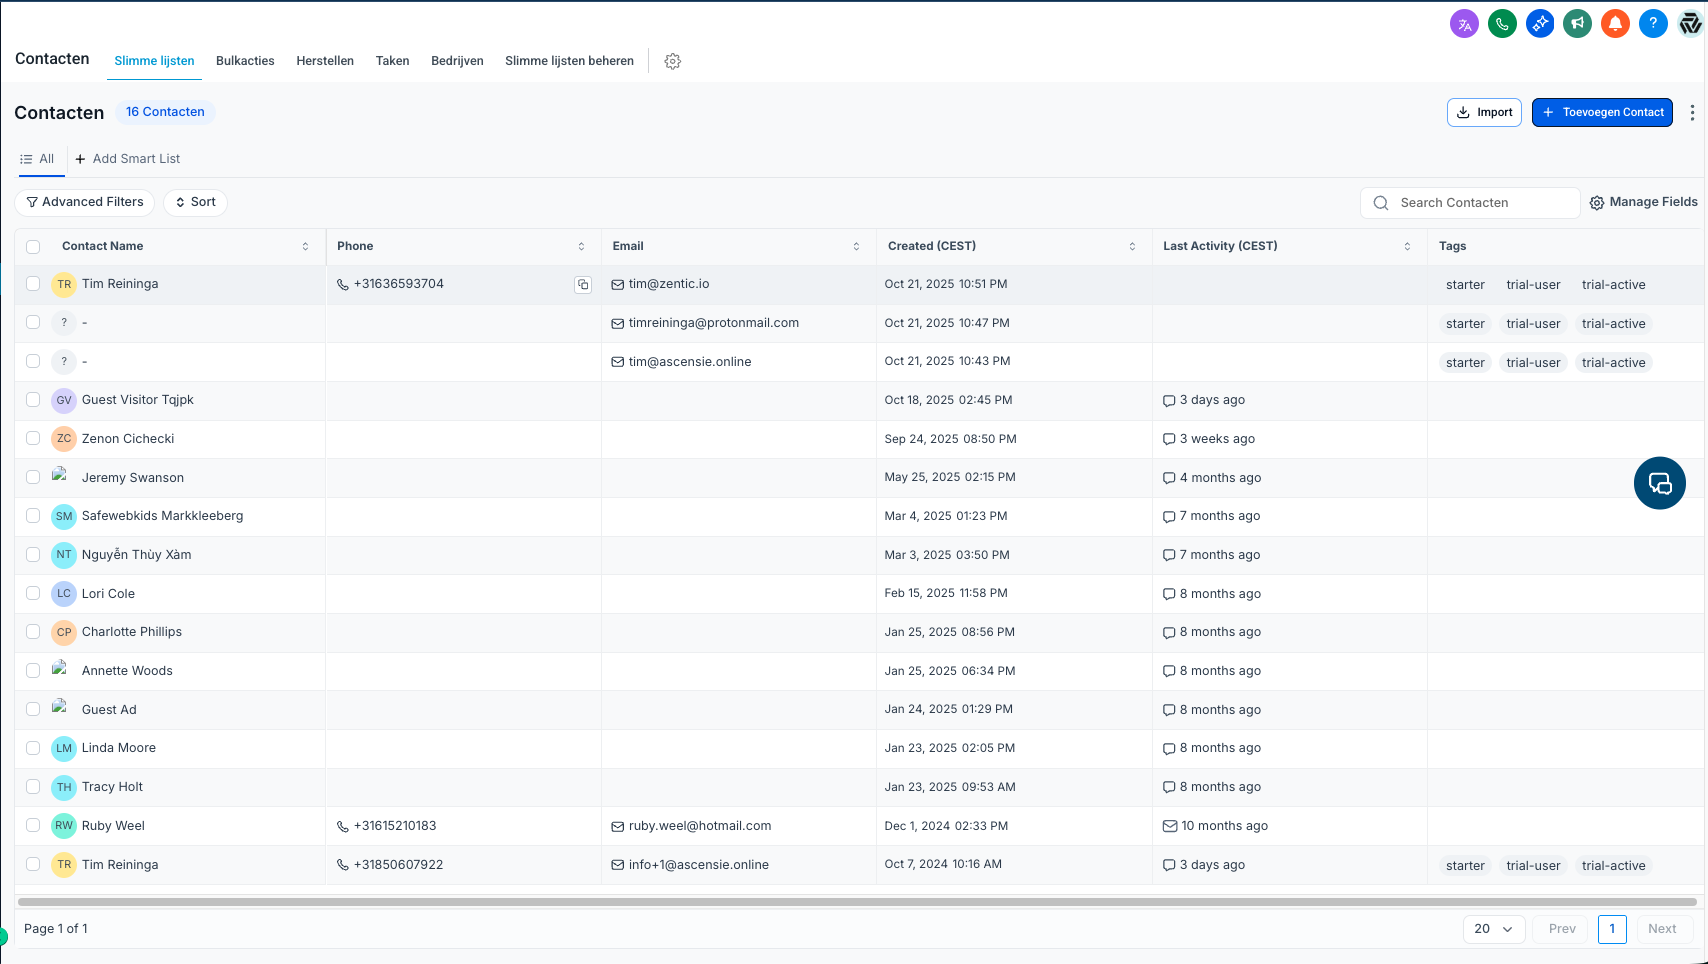This screenshot has height=964, width=1708.
Task: Switch to the Bulkacties tab
Action: click(245, 61)
